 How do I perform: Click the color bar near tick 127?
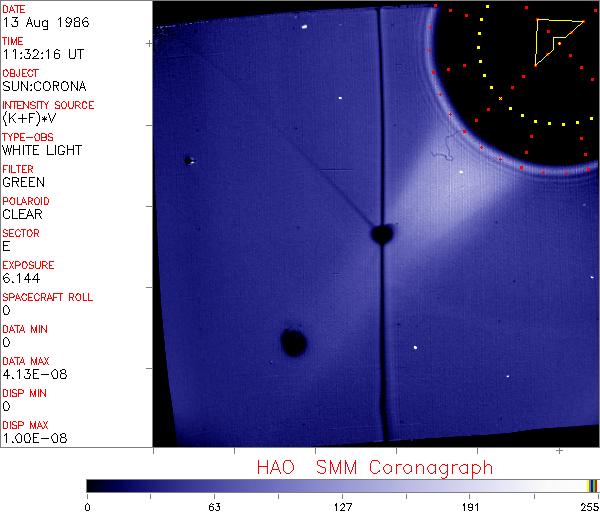point(342,485)
